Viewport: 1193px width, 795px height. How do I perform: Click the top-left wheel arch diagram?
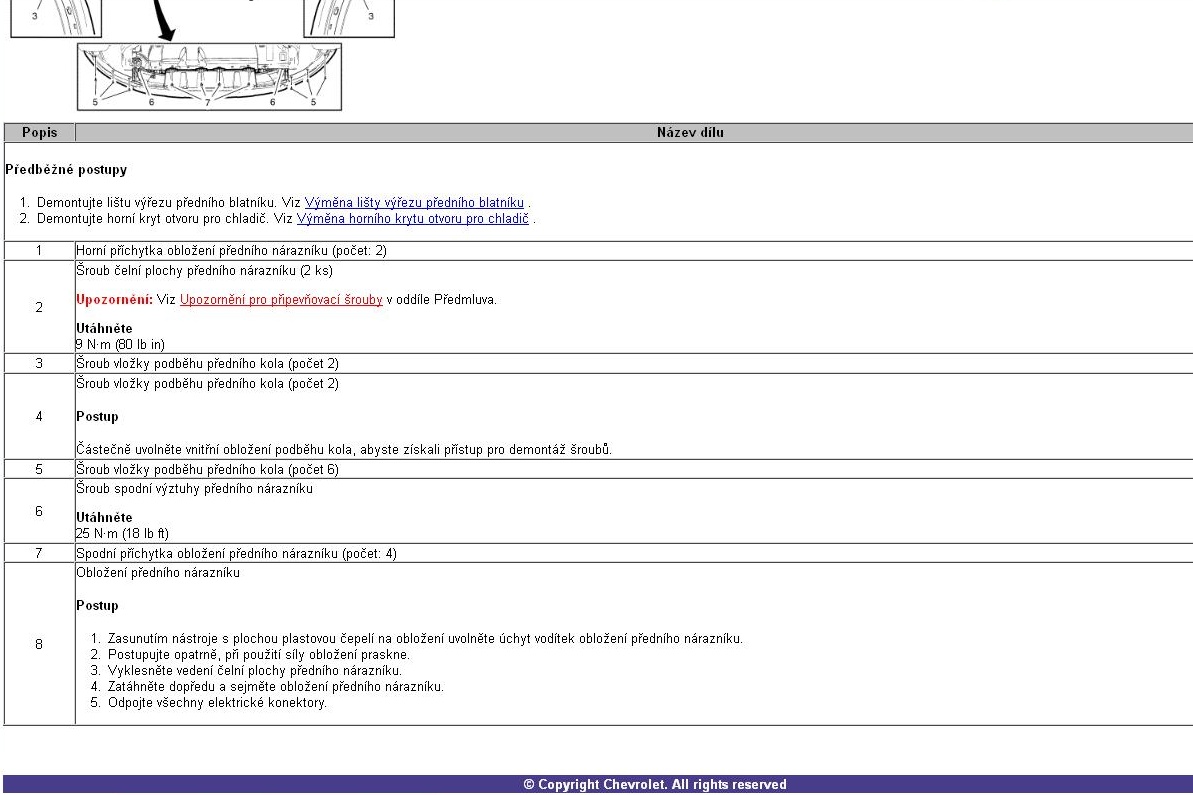click(x=45, y=16)
